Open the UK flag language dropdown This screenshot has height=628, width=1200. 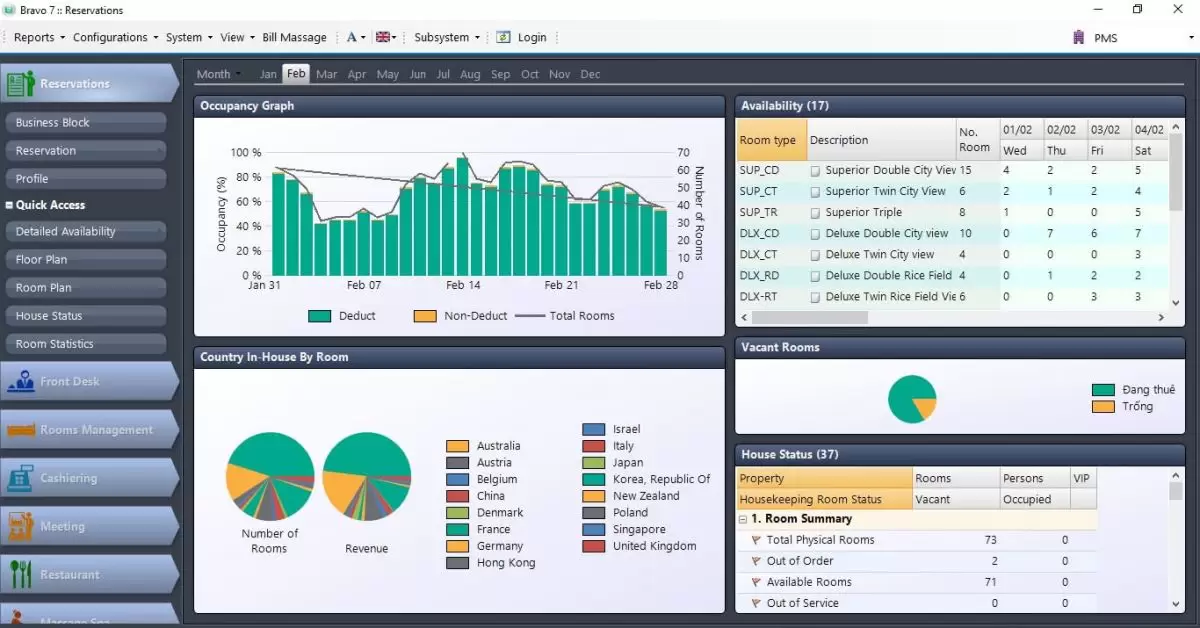coord(385,37)
